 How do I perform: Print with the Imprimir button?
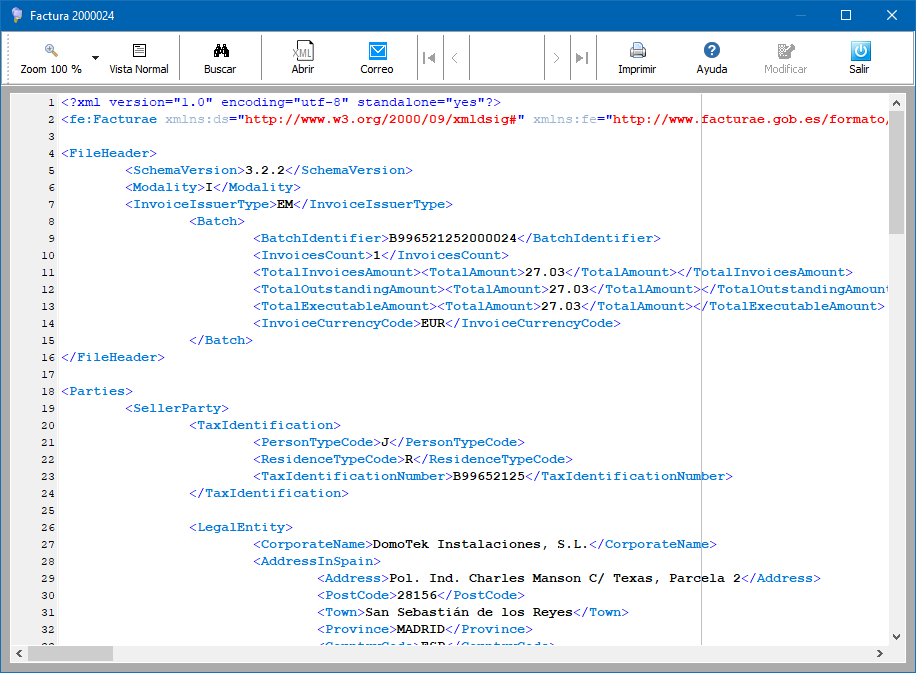pos(637,58)
